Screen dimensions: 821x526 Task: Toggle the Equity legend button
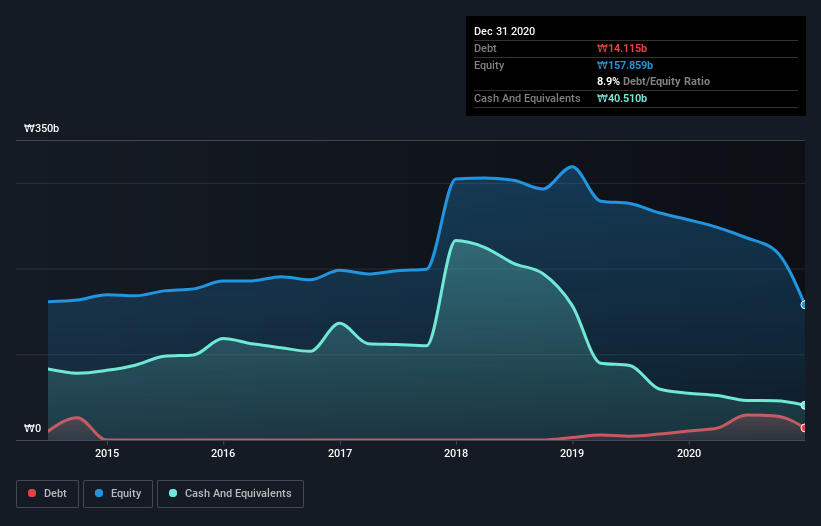118,494
